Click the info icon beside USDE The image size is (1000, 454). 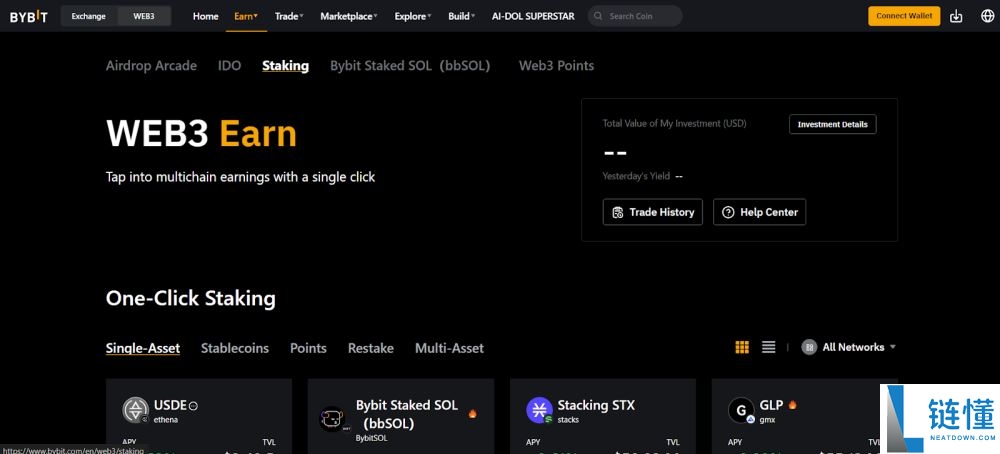(x=193, y=406)
